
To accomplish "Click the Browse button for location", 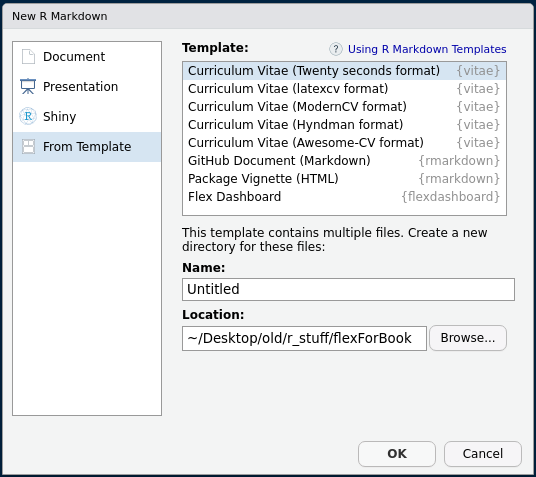I will 468,338.
